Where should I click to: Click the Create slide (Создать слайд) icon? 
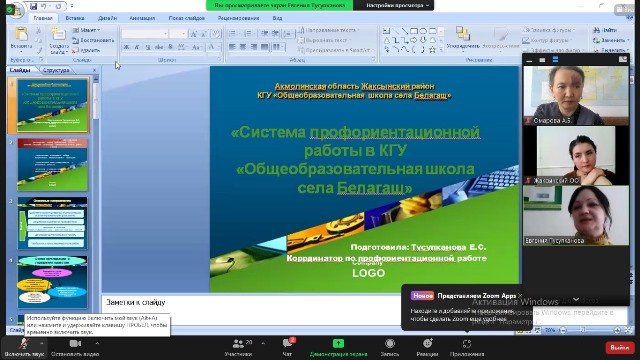pos(58,34)
